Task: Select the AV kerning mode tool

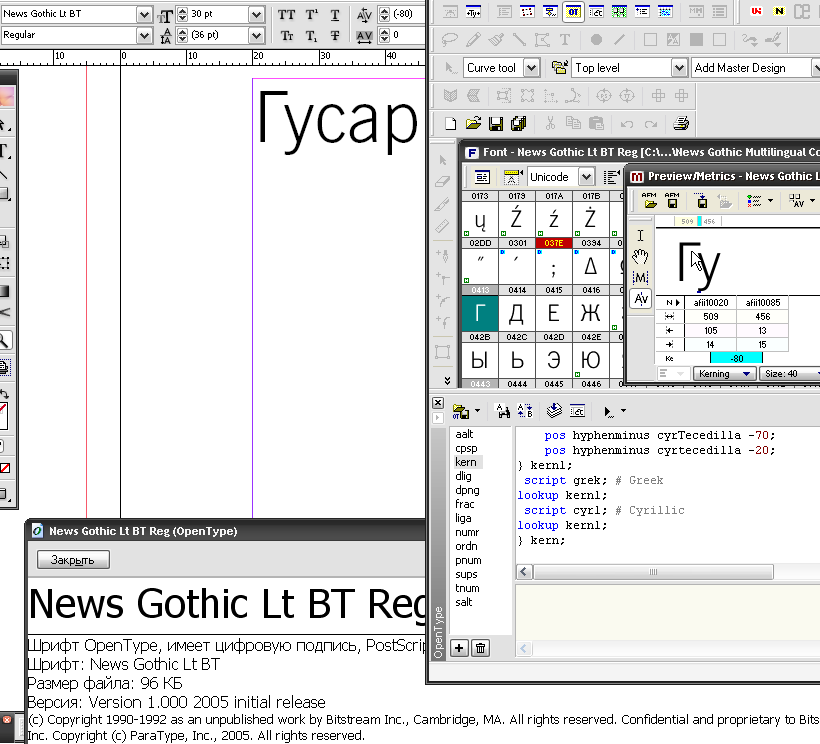Action: [641, 299]
